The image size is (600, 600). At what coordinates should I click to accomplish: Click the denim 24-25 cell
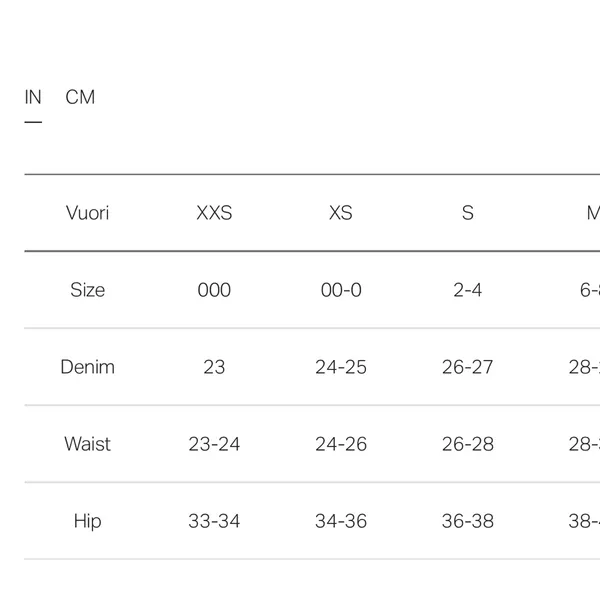click(x=341, y=367)
